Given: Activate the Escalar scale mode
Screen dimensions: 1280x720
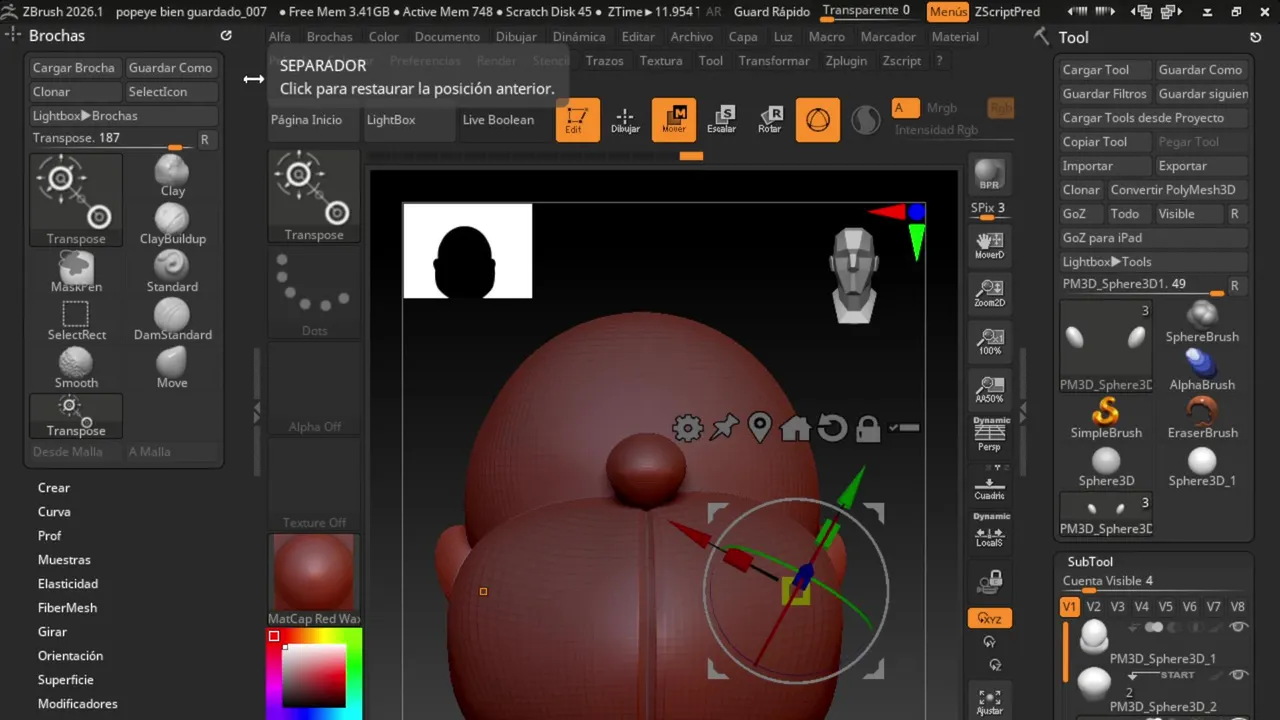Looking at the screenshot, I should 722,120.
